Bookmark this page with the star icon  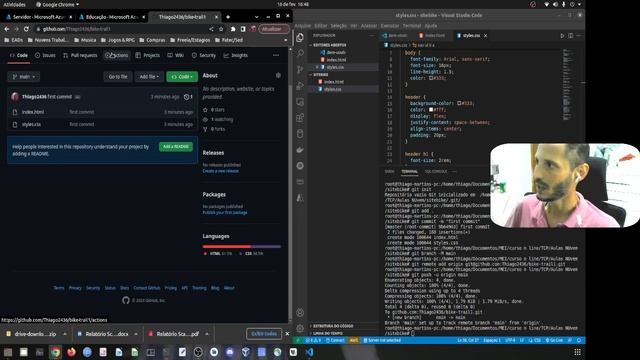[x=221, y=29]
